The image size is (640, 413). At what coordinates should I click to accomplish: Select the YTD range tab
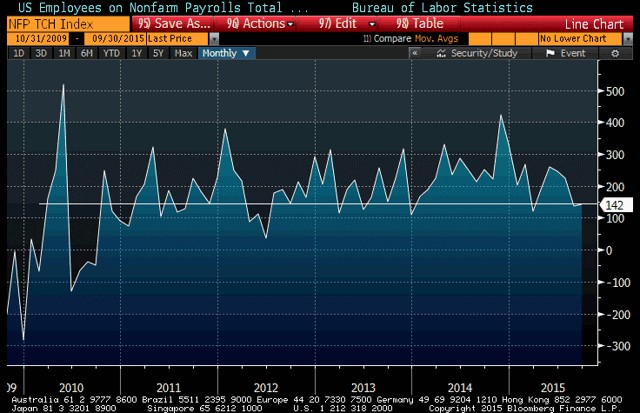111,53
